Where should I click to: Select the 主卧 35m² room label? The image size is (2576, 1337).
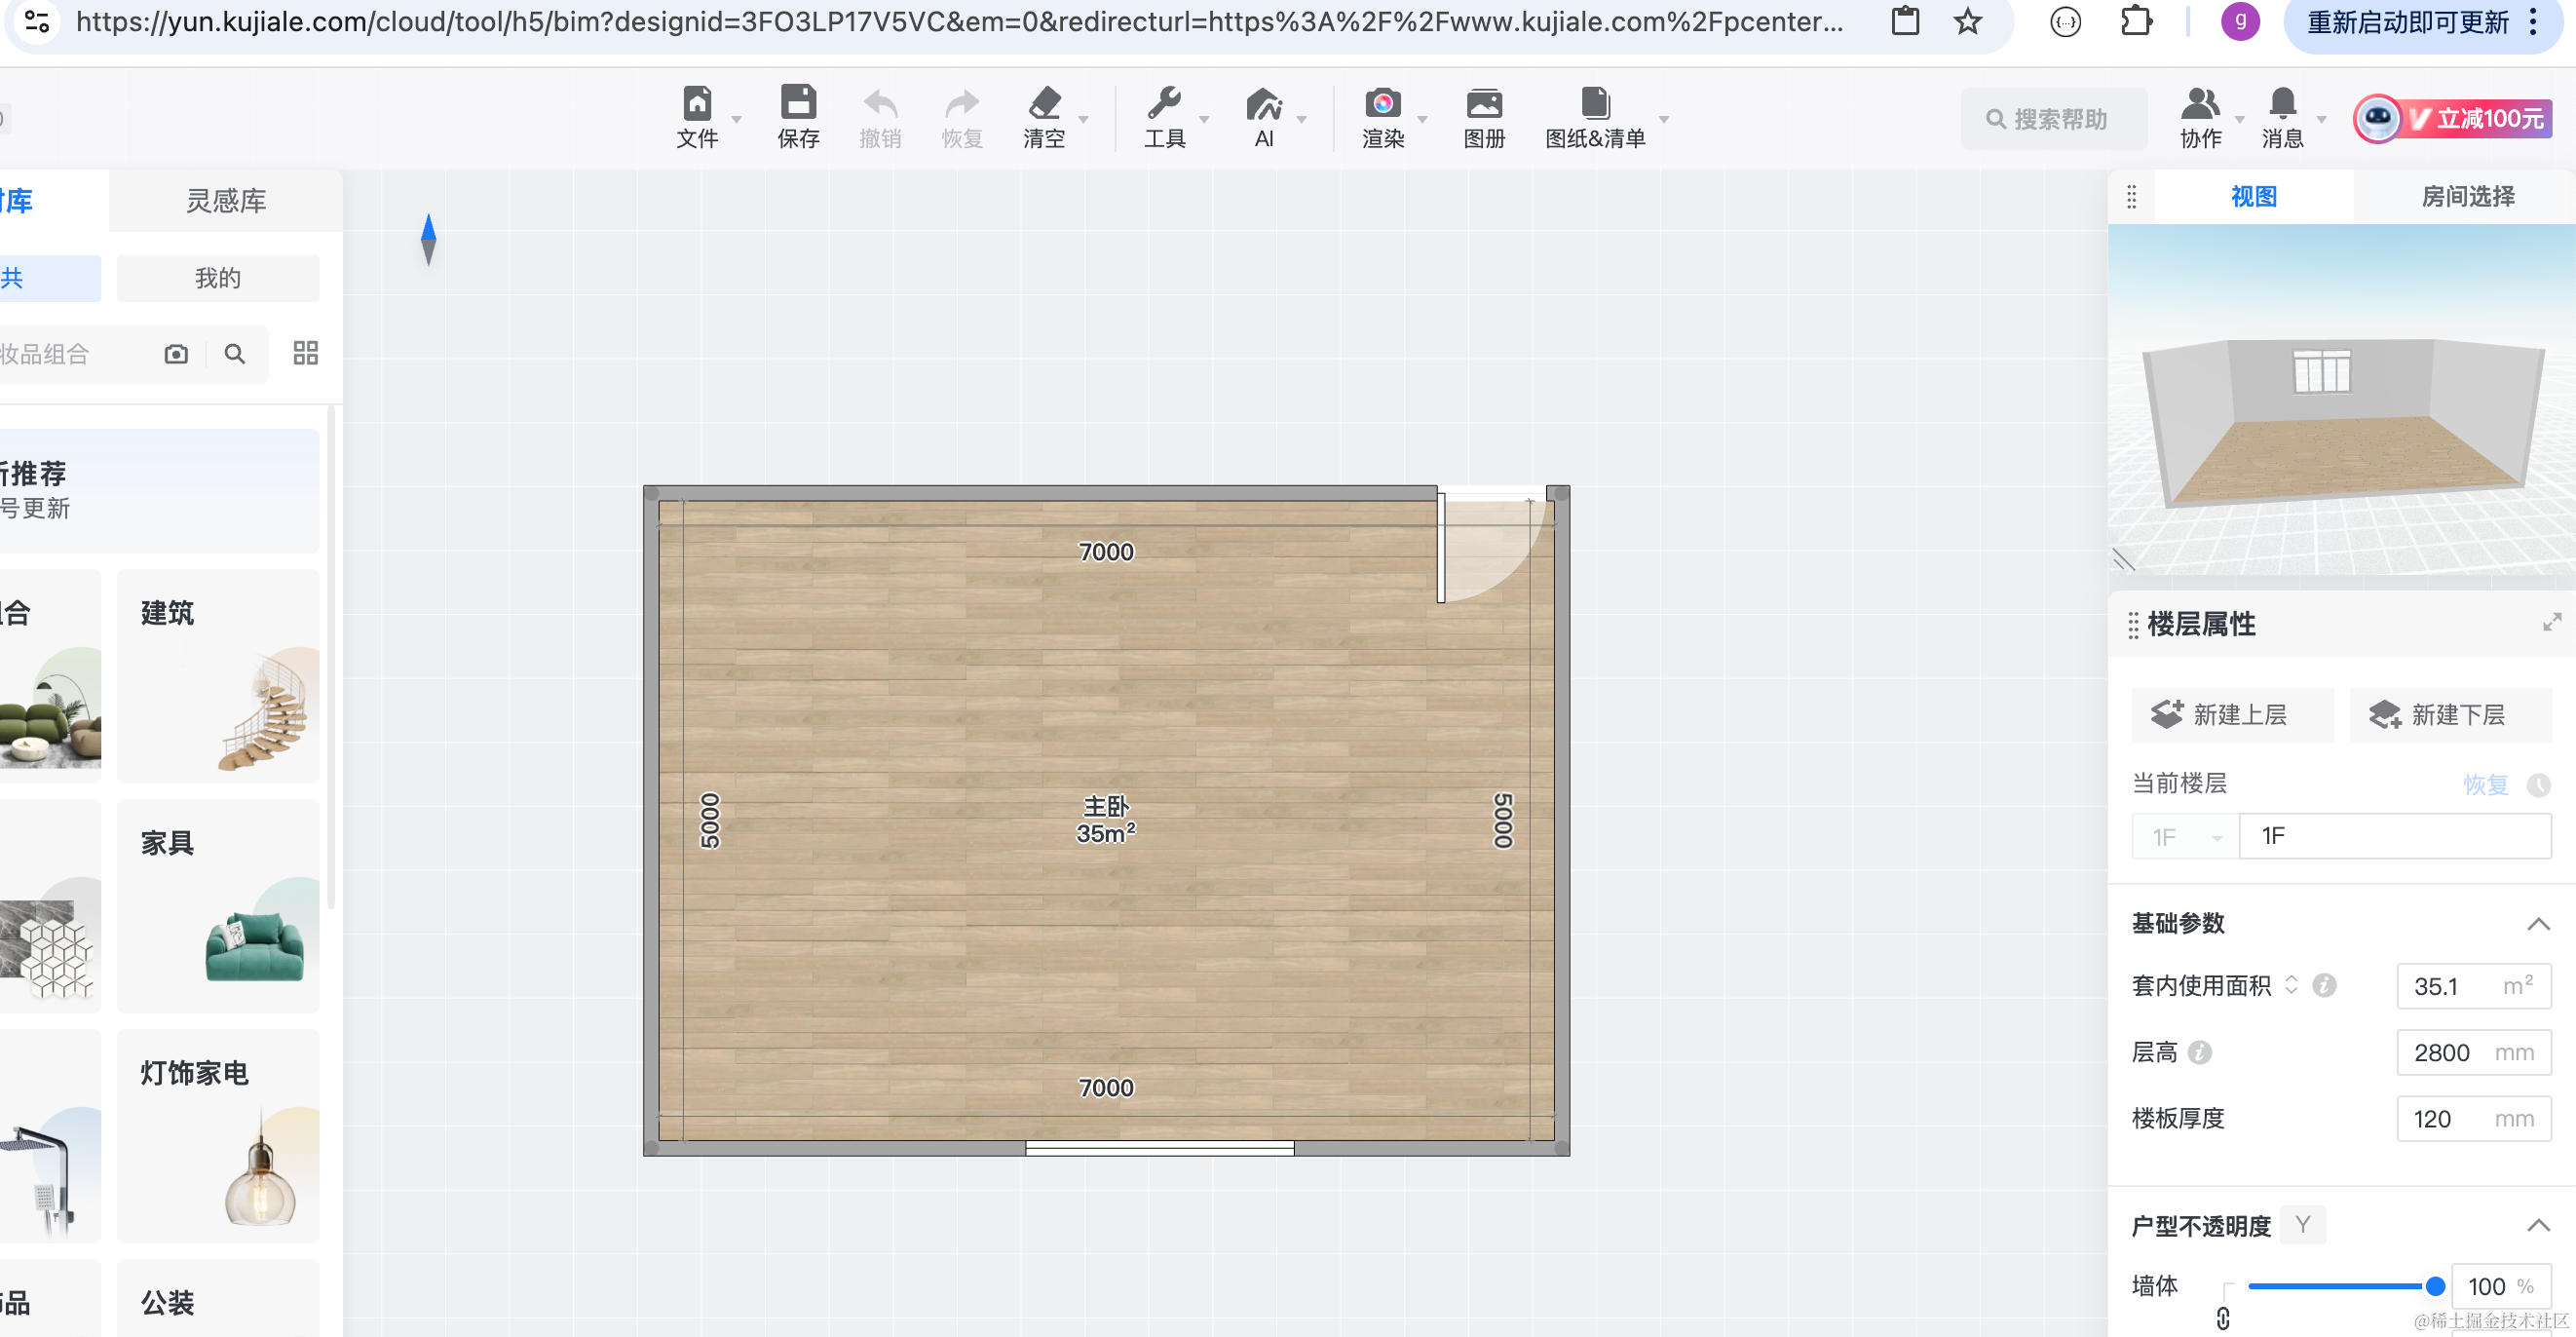pyautogui.click(x=1105, y=819)
